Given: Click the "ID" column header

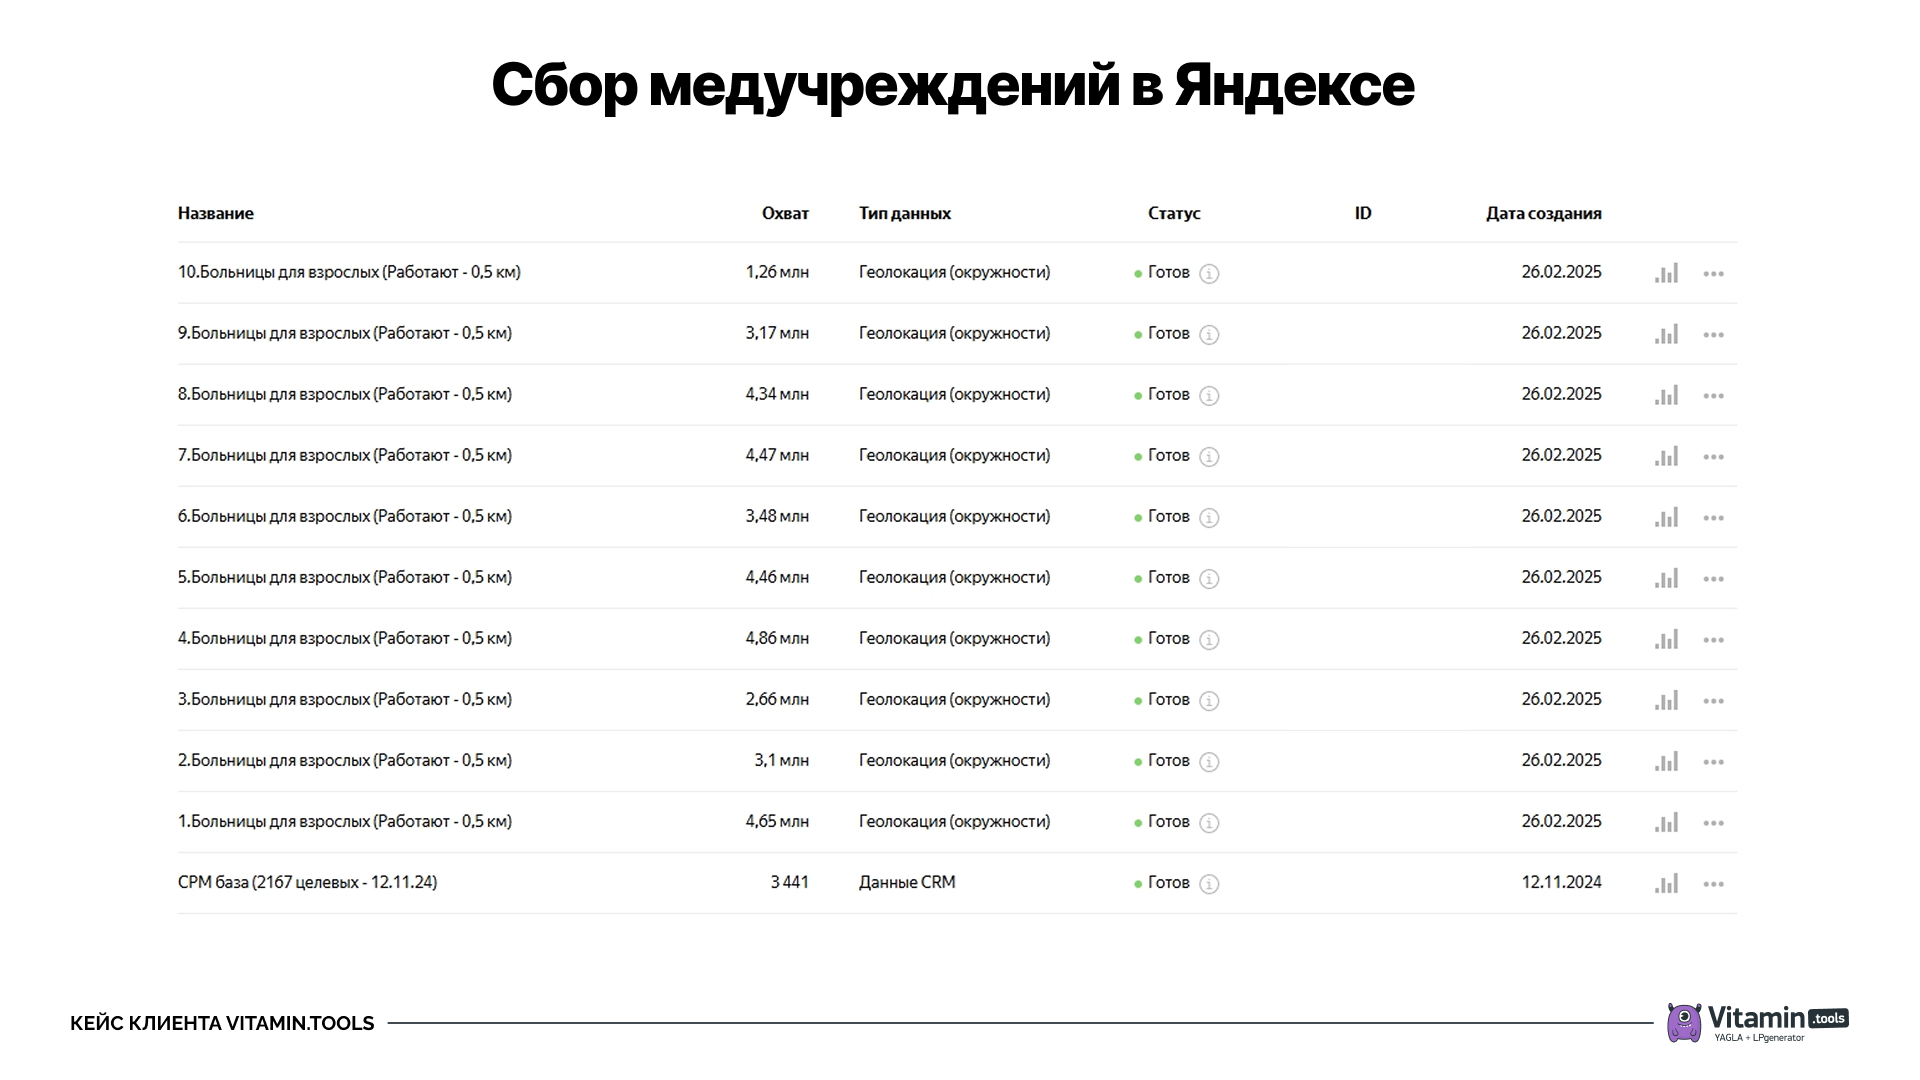Looking at the screenshot, I should click(x=1362, y=213).
